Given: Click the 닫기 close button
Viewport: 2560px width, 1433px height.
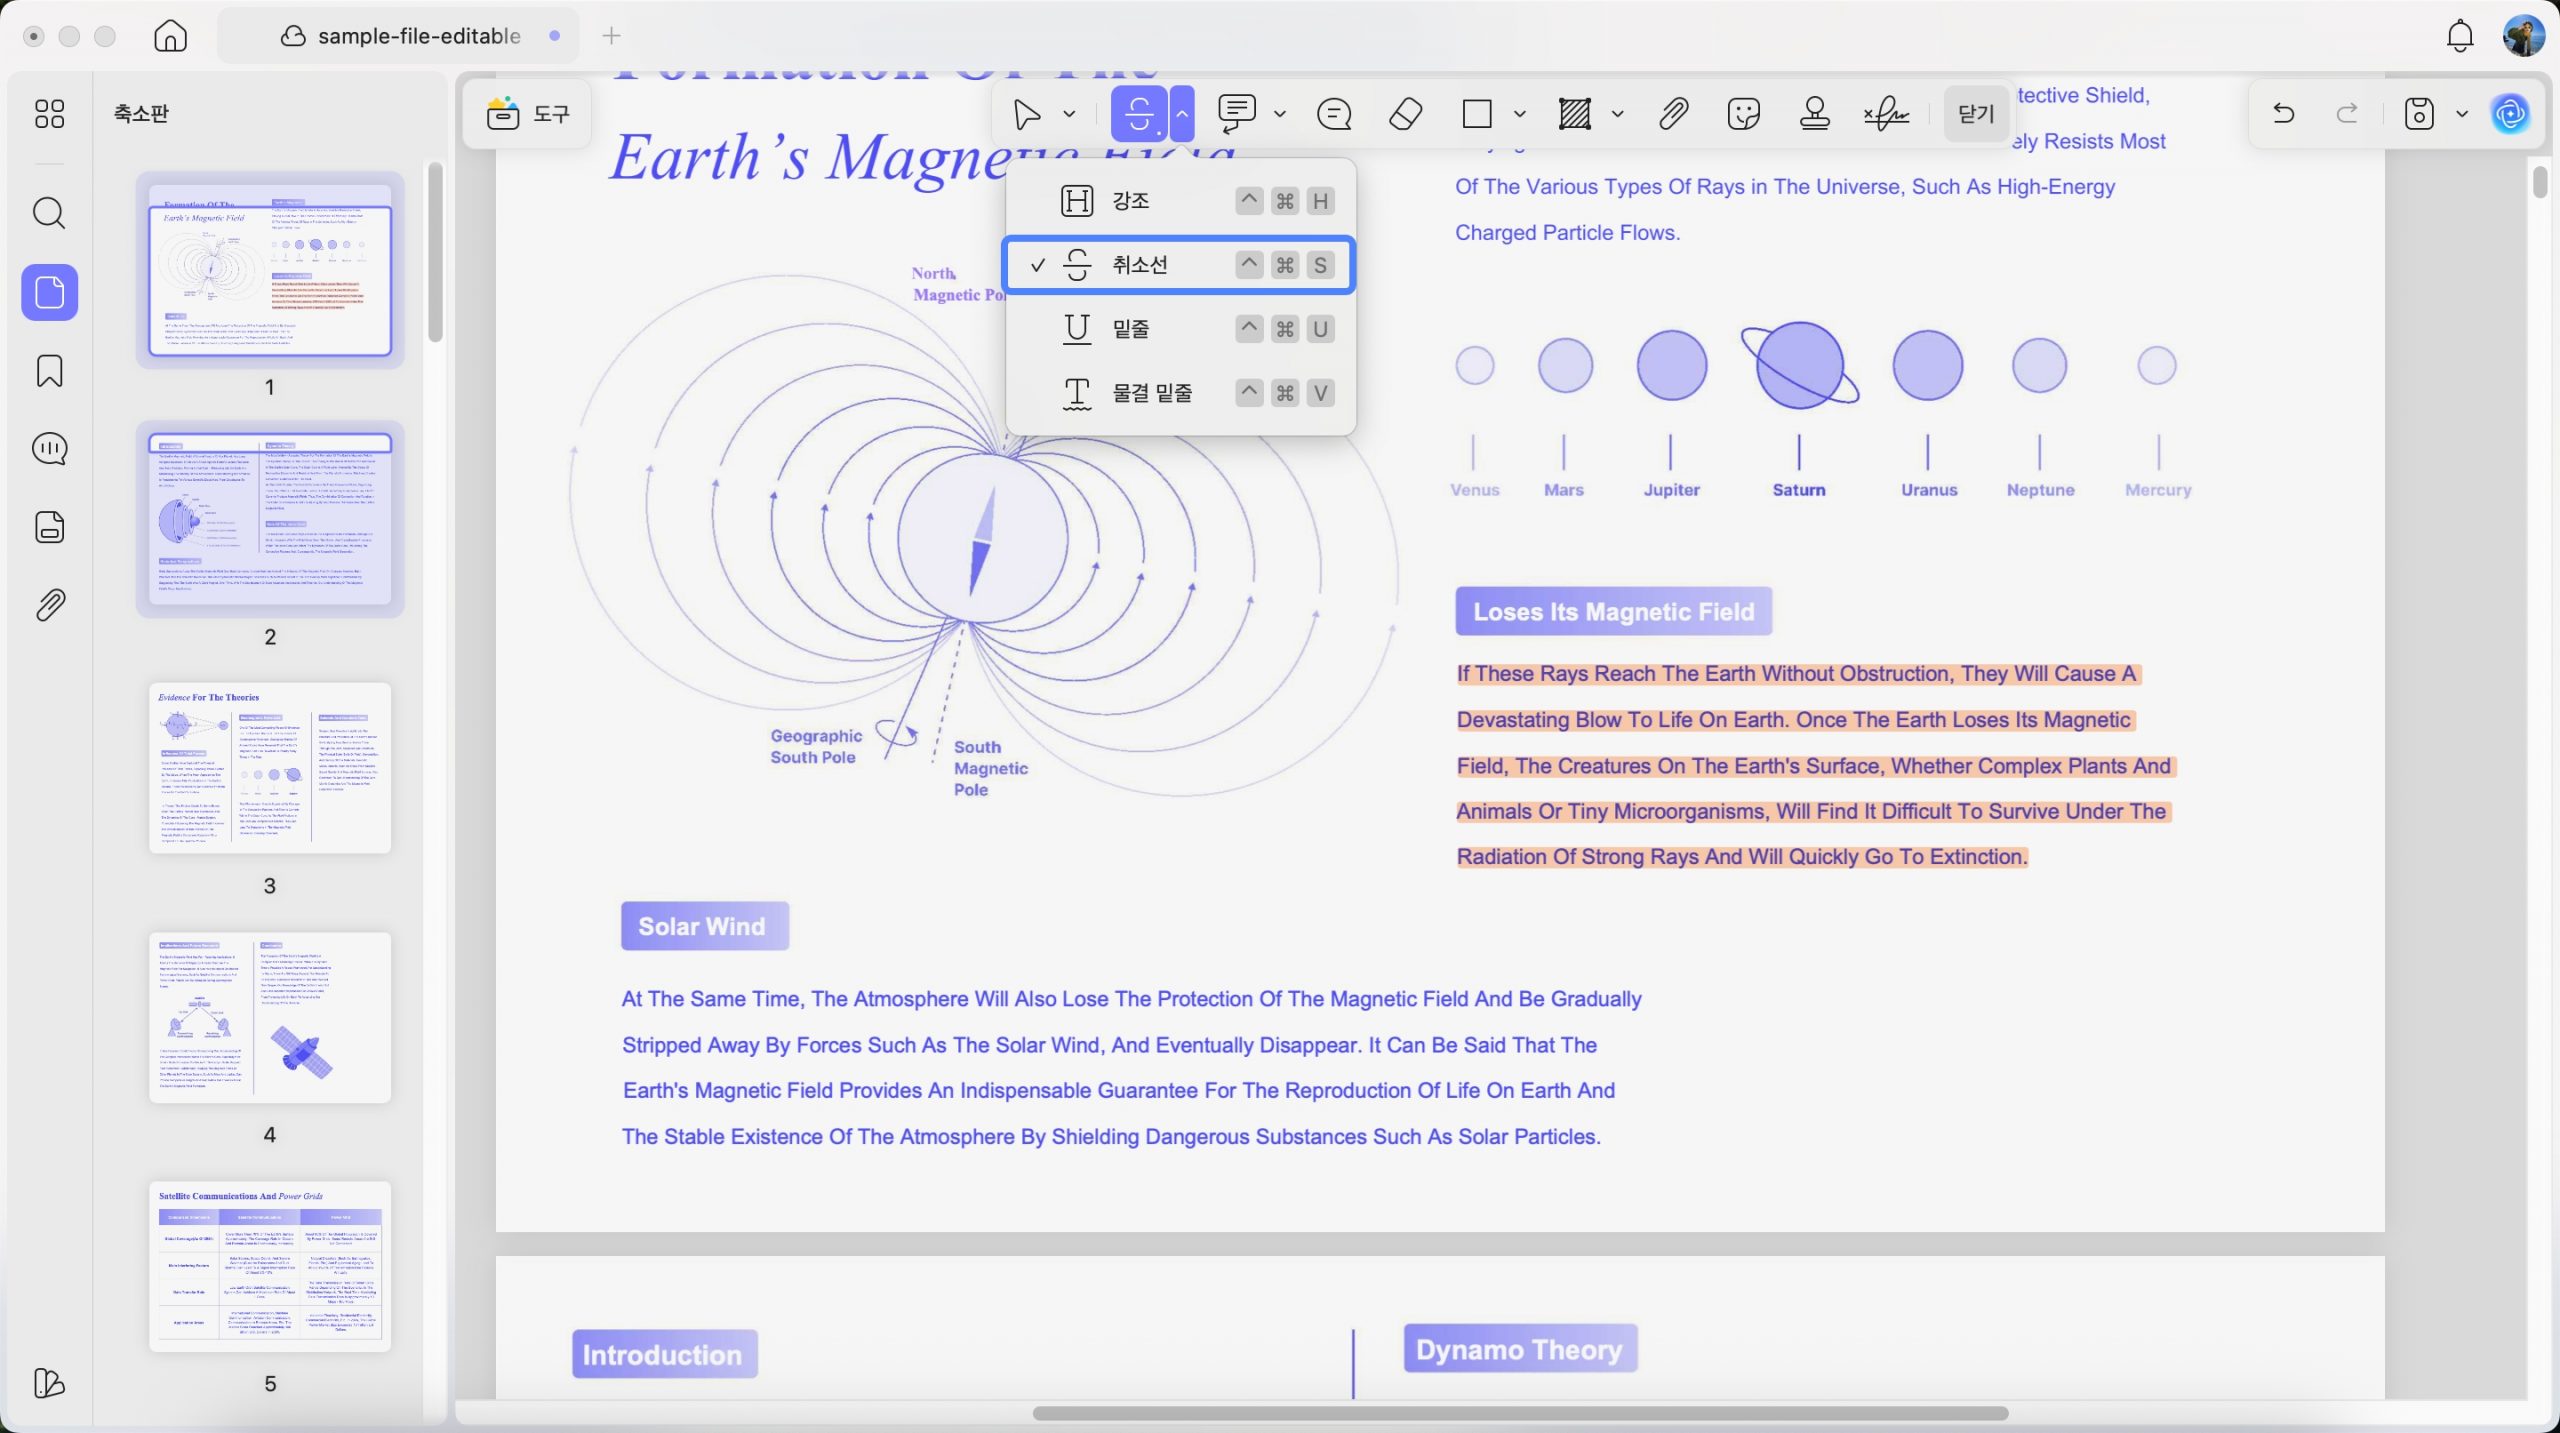Looking at the screenshot, I should click(1976, 114).
